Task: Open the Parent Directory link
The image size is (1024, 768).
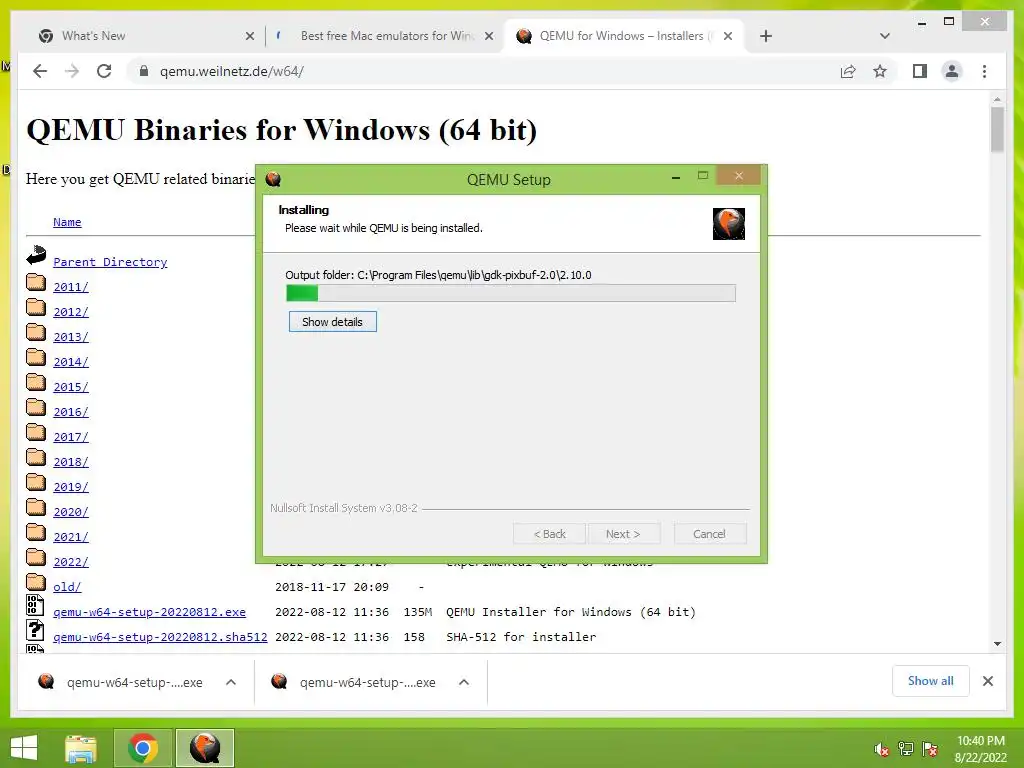Action: pyautogui.click(x=110, y=262)
